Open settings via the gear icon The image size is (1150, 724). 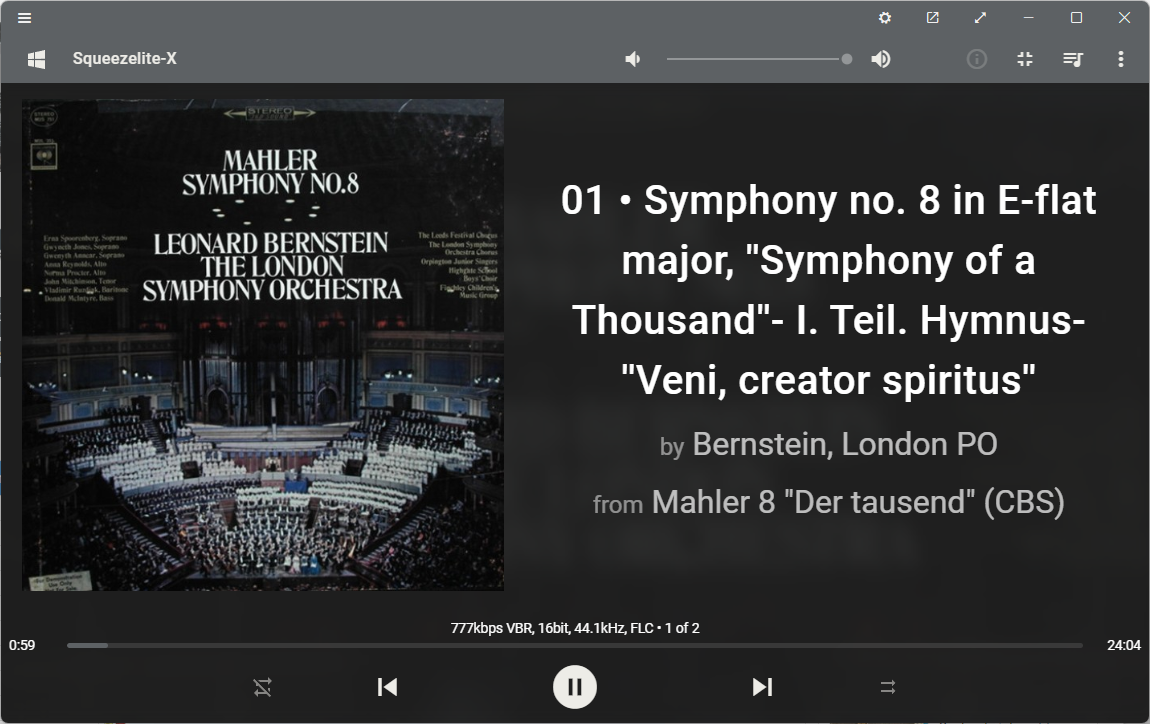[x=885, y=18]
